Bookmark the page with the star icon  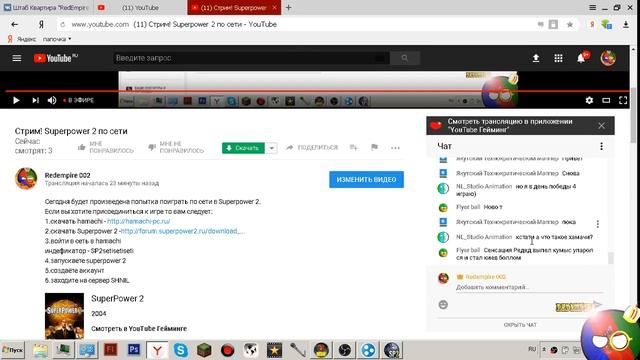[x=570, y=24]
